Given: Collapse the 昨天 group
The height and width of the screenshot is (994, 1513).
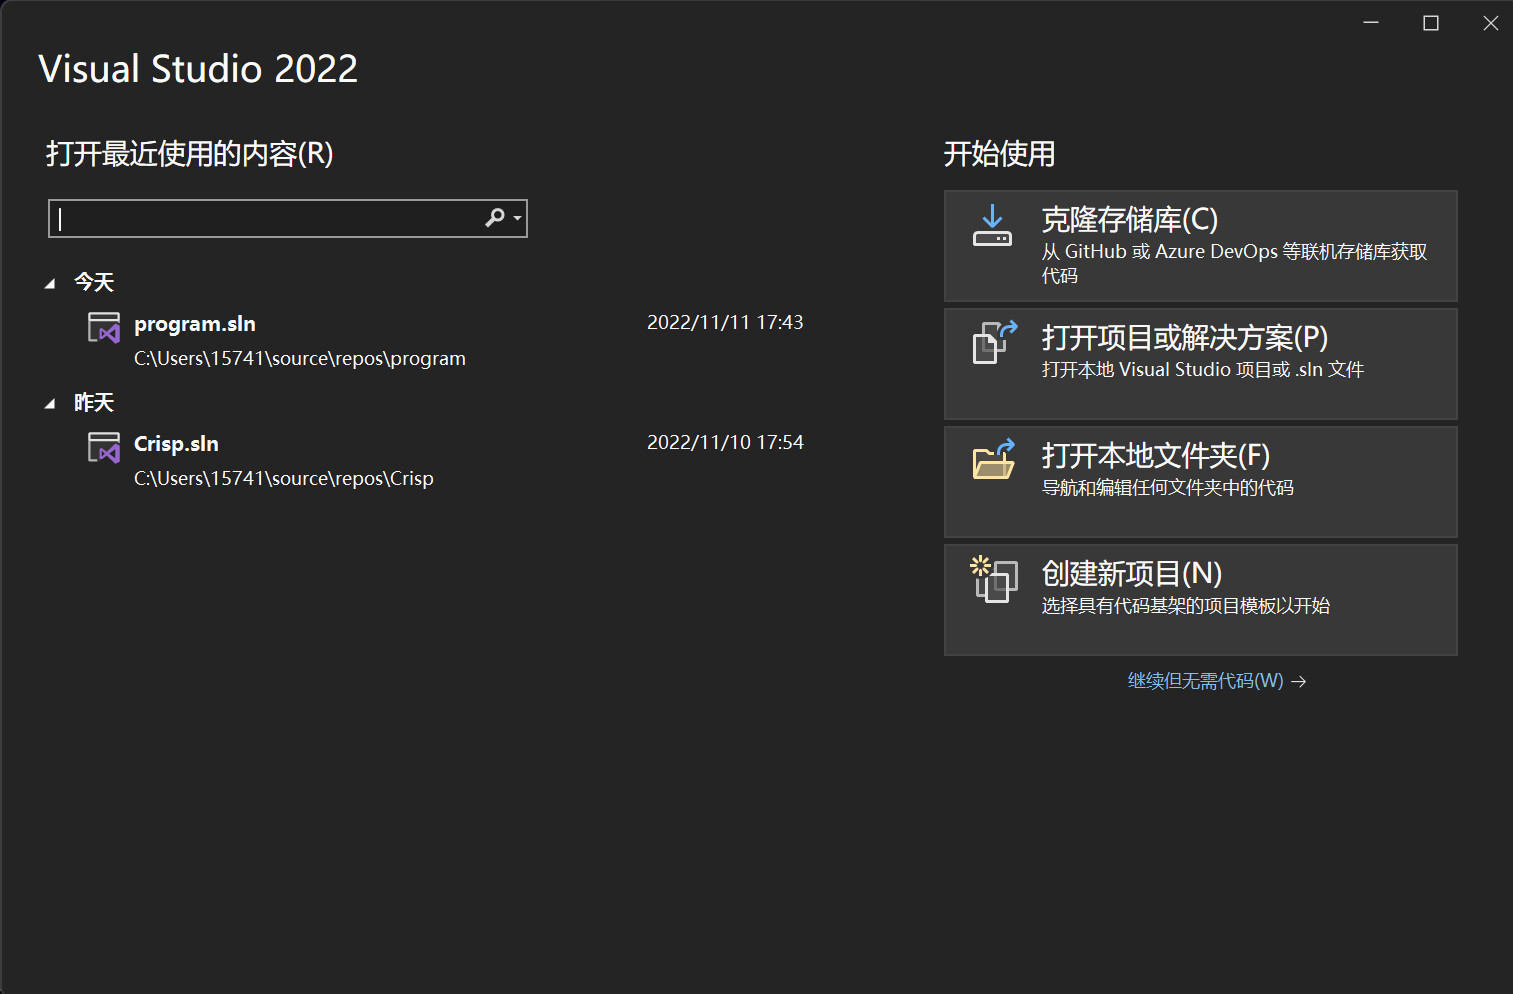Looking at the screenshot, I should click(50, 404).
